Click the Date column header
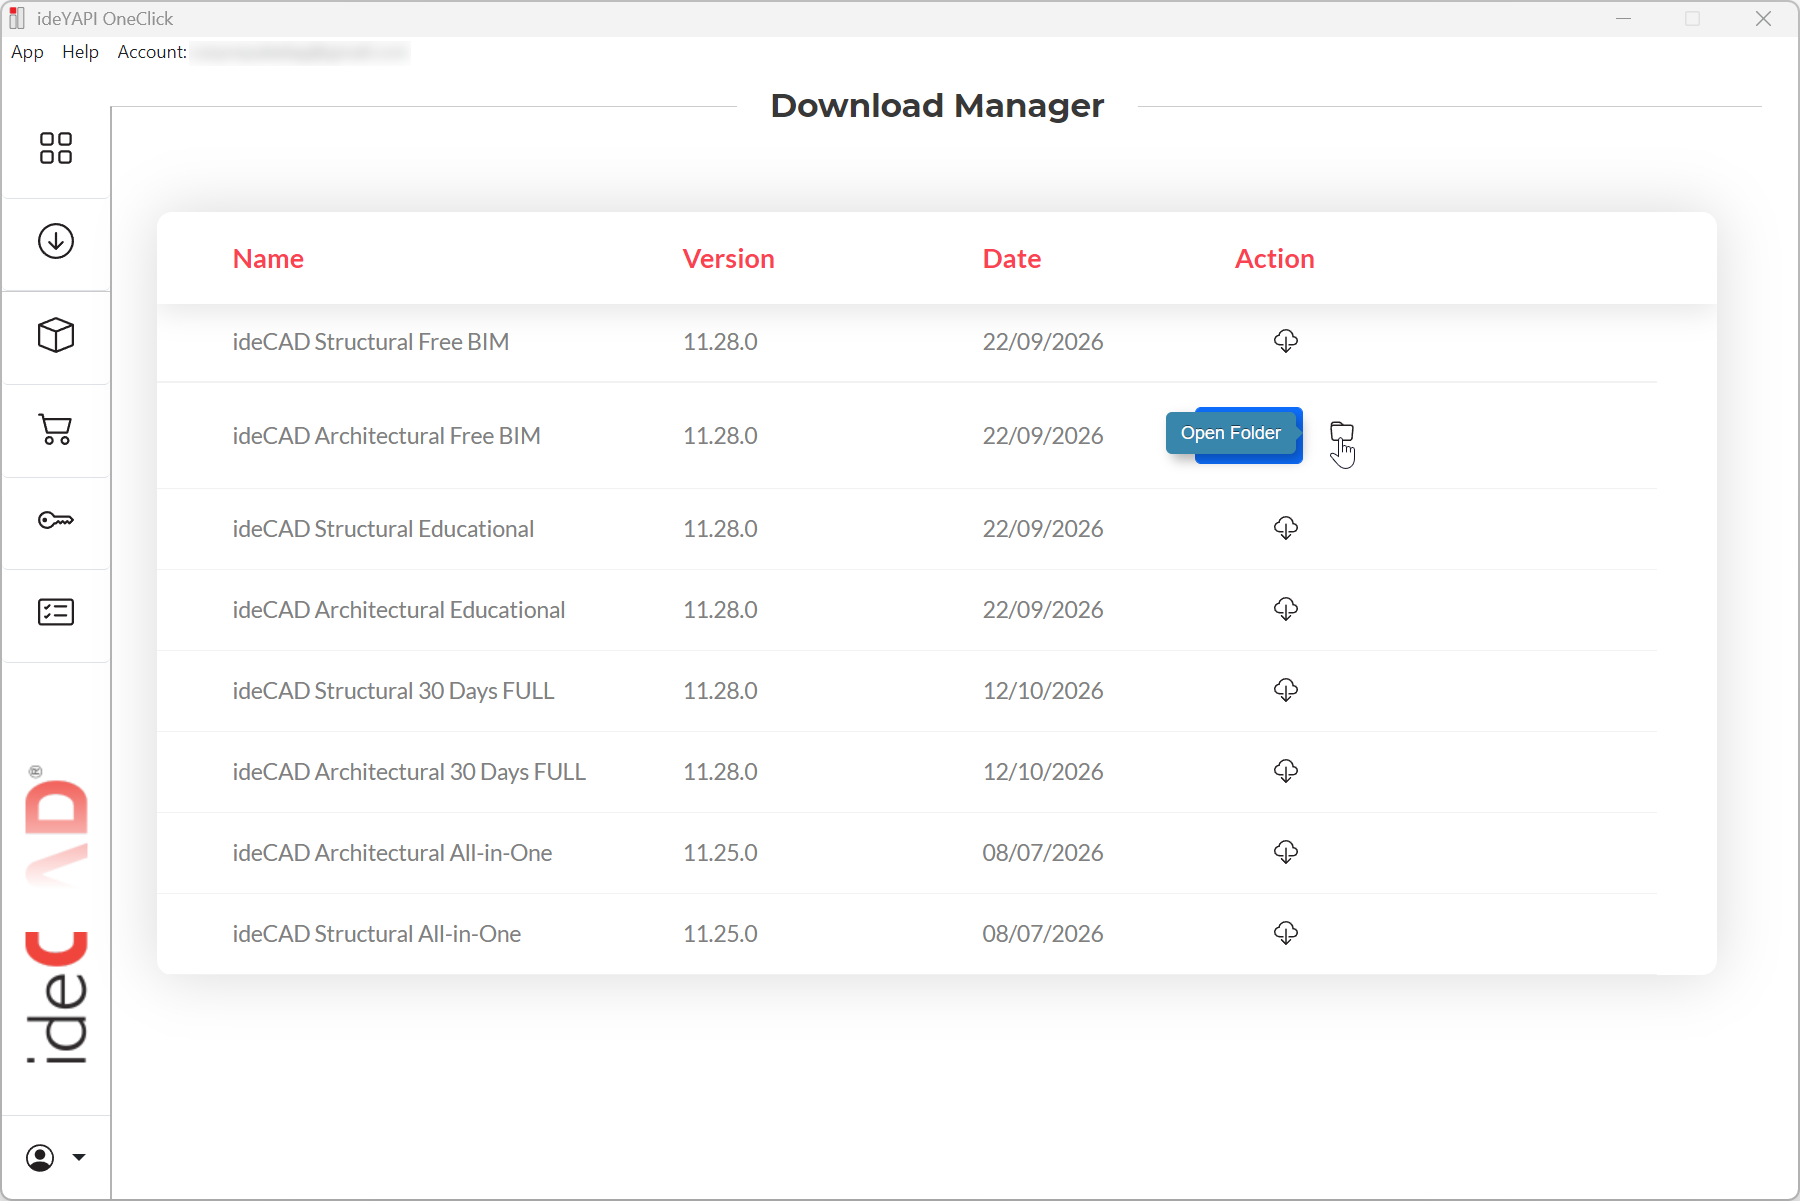Image resolution: width=1800 pixels, height=1201 pixels. 1012,259
